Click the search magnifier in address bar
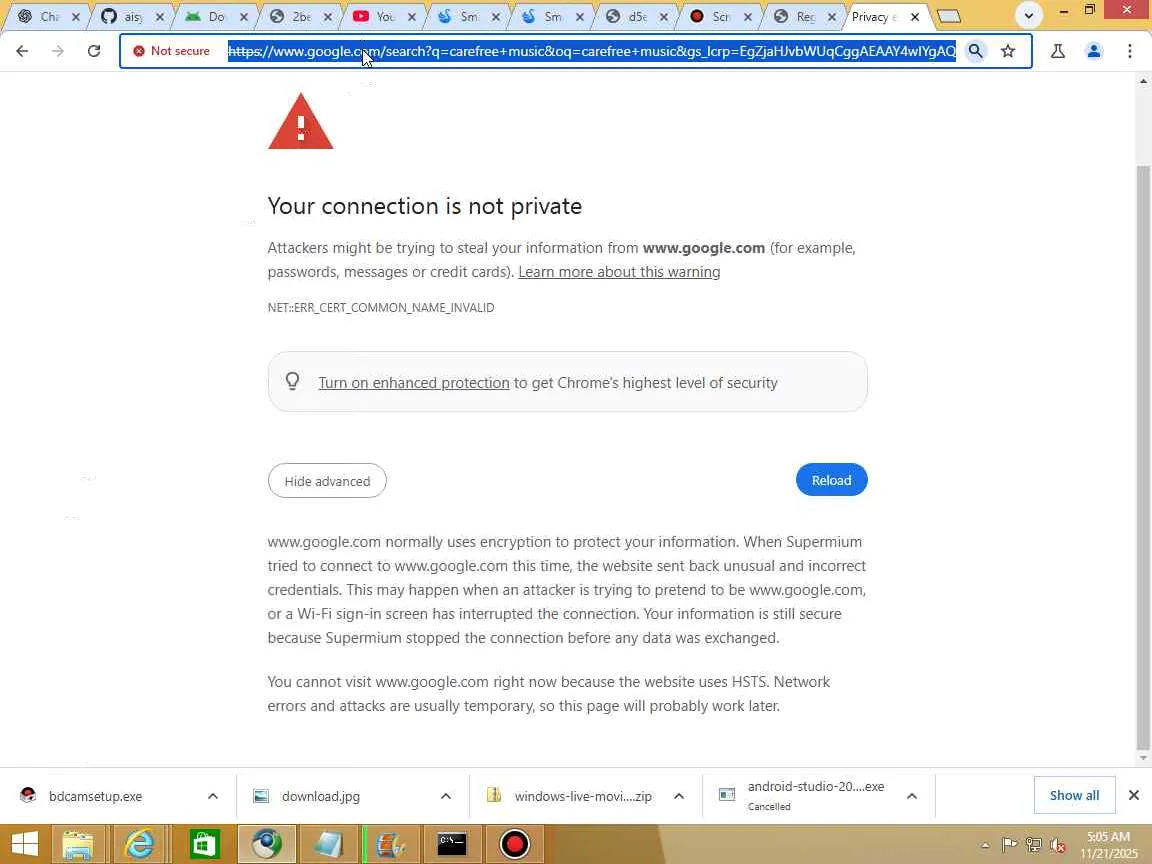The width and height of the screenshot is (1152, 864). coord(975,51)
